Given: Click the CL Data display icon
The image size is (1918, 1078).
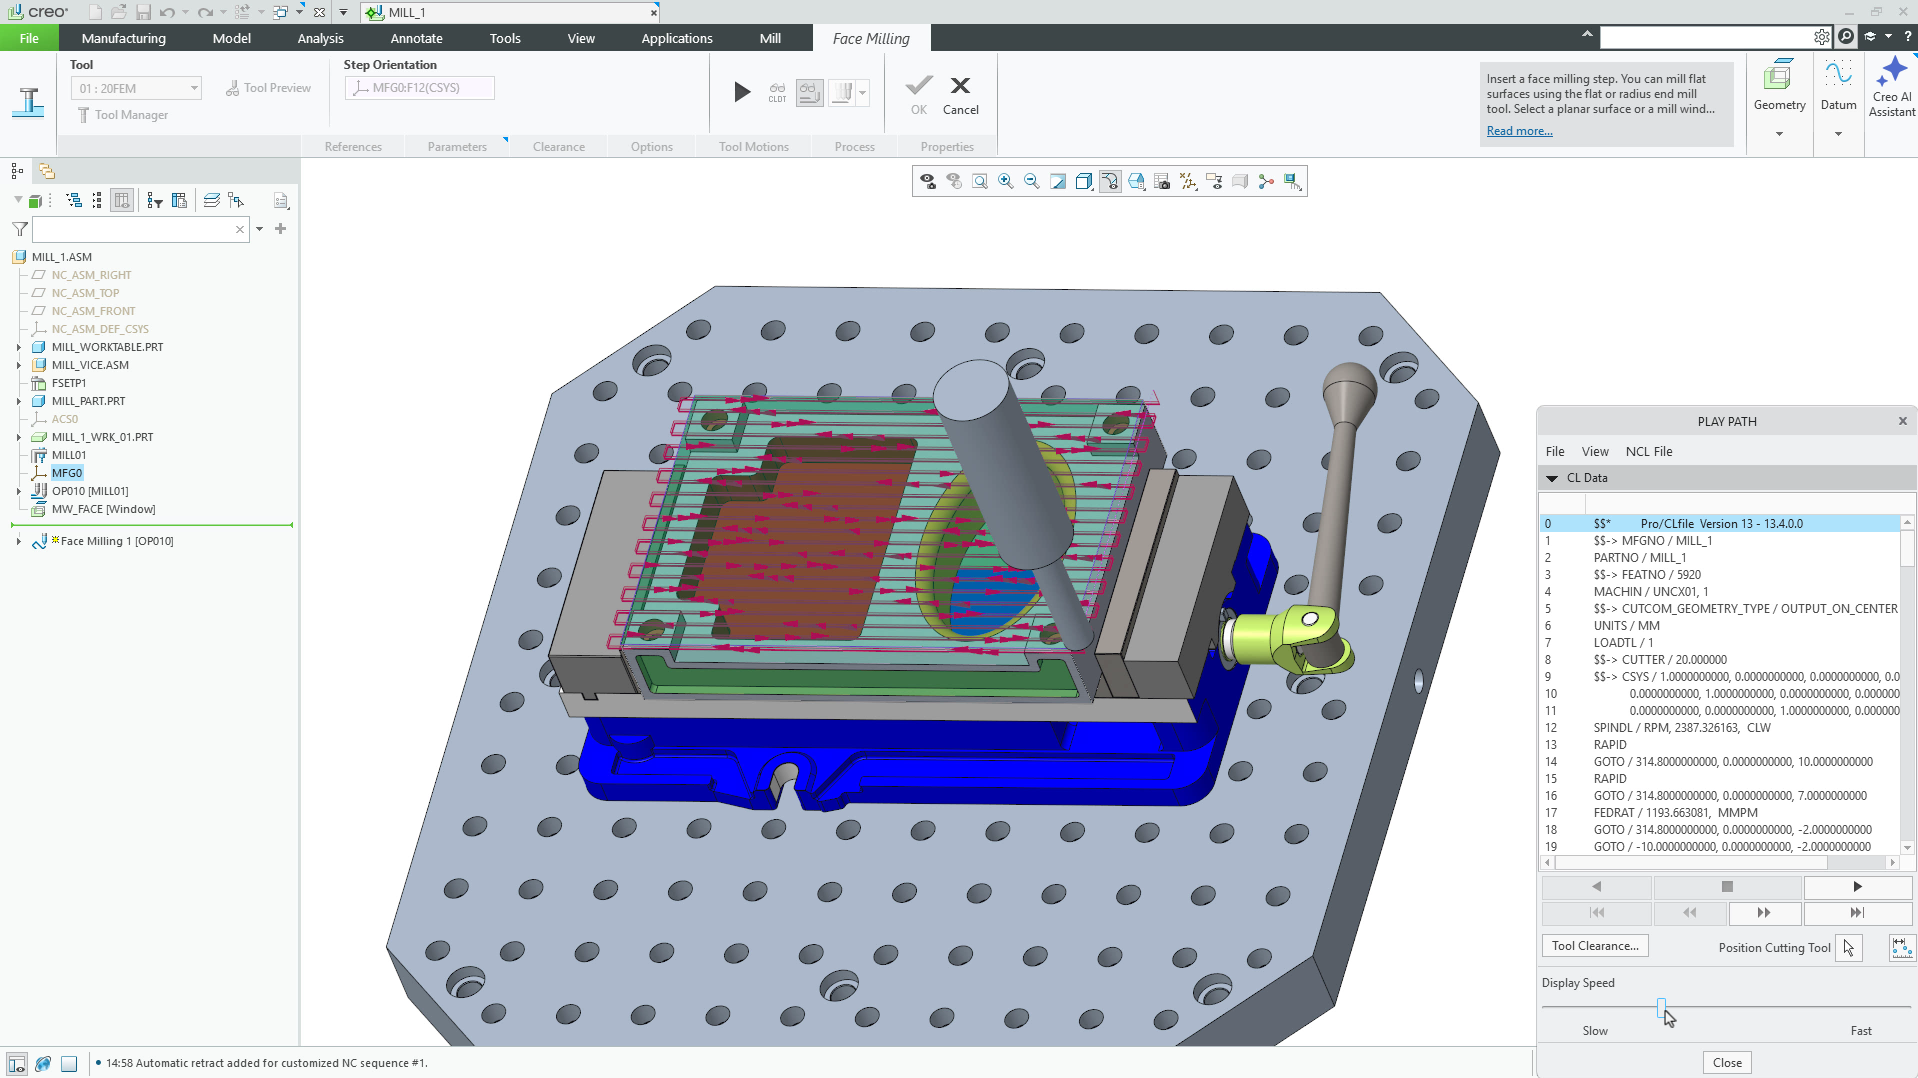Looking at the screenshot, I should point(777,92).
